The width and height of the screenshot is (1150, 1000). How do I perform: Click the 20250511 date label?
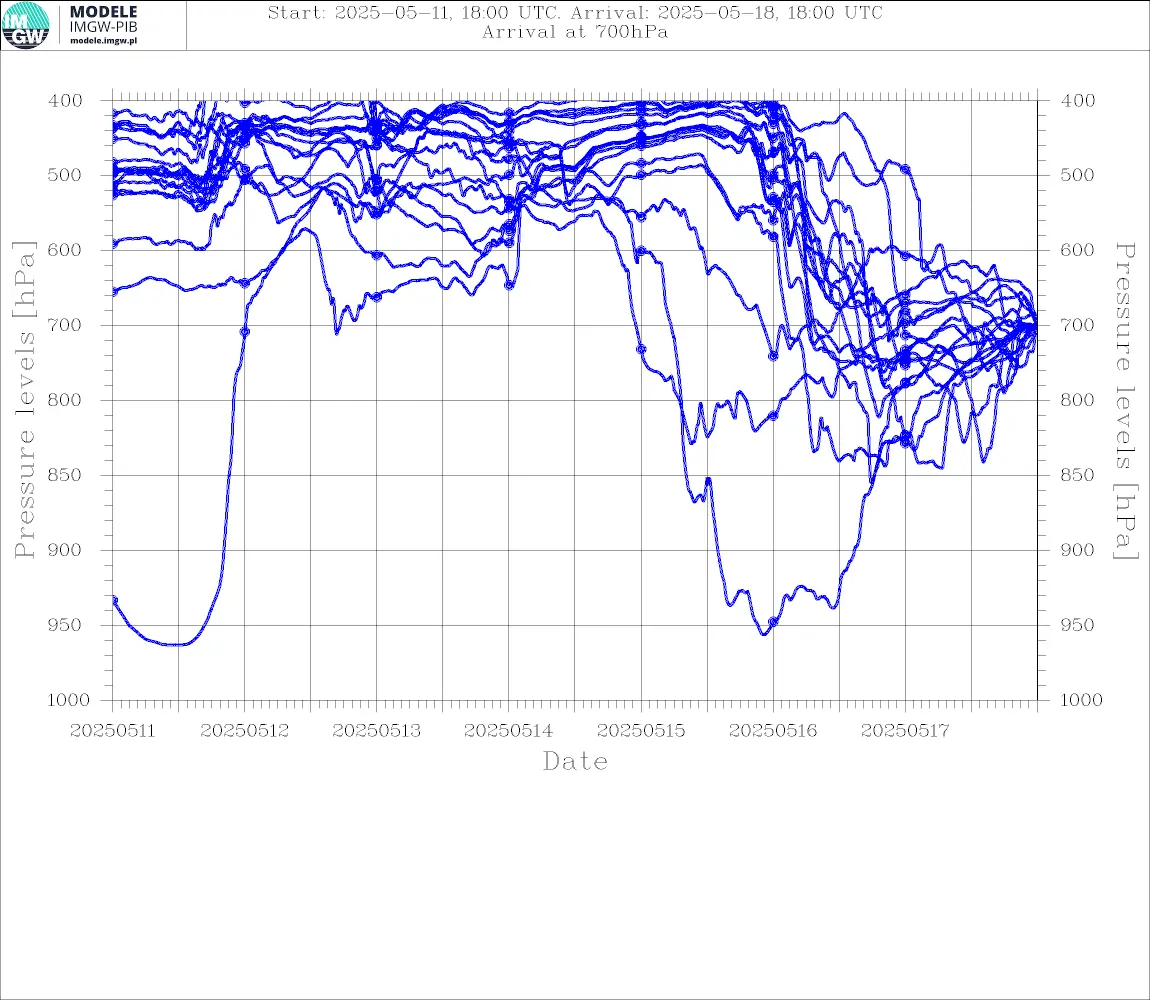(112, 731)
